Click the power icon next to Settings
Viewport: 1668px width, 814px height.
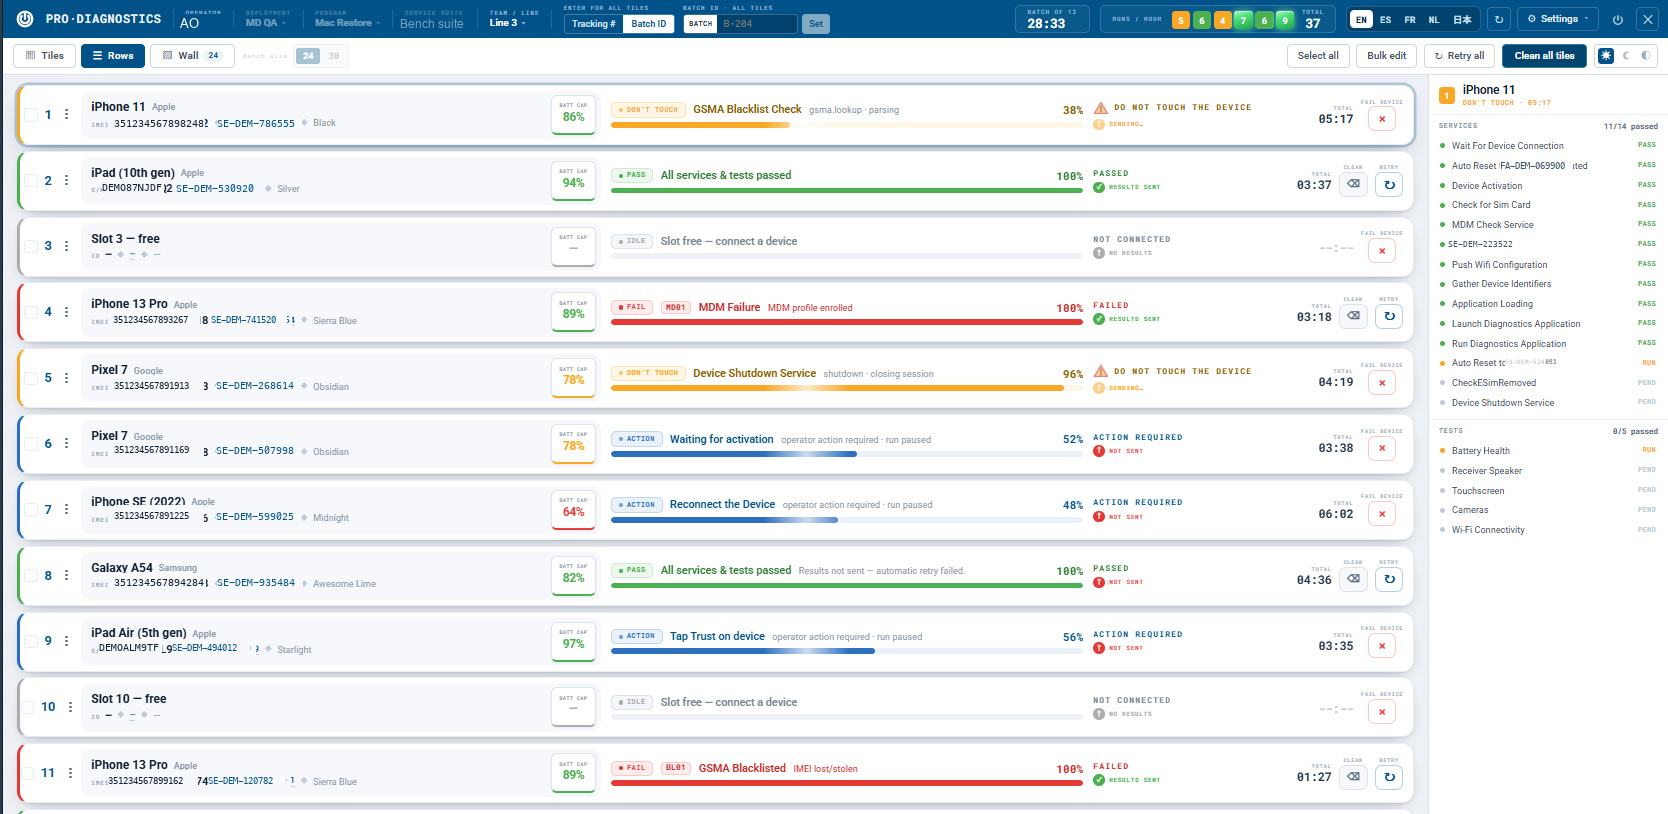coord(1618,19)
